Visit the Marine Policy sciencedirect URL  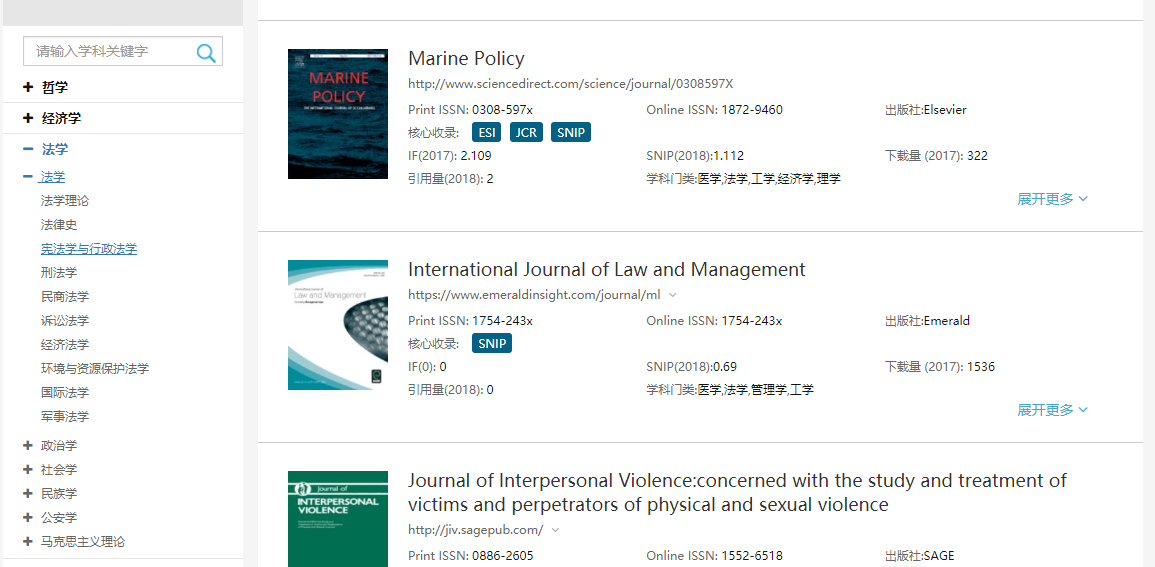coord(571,83)
